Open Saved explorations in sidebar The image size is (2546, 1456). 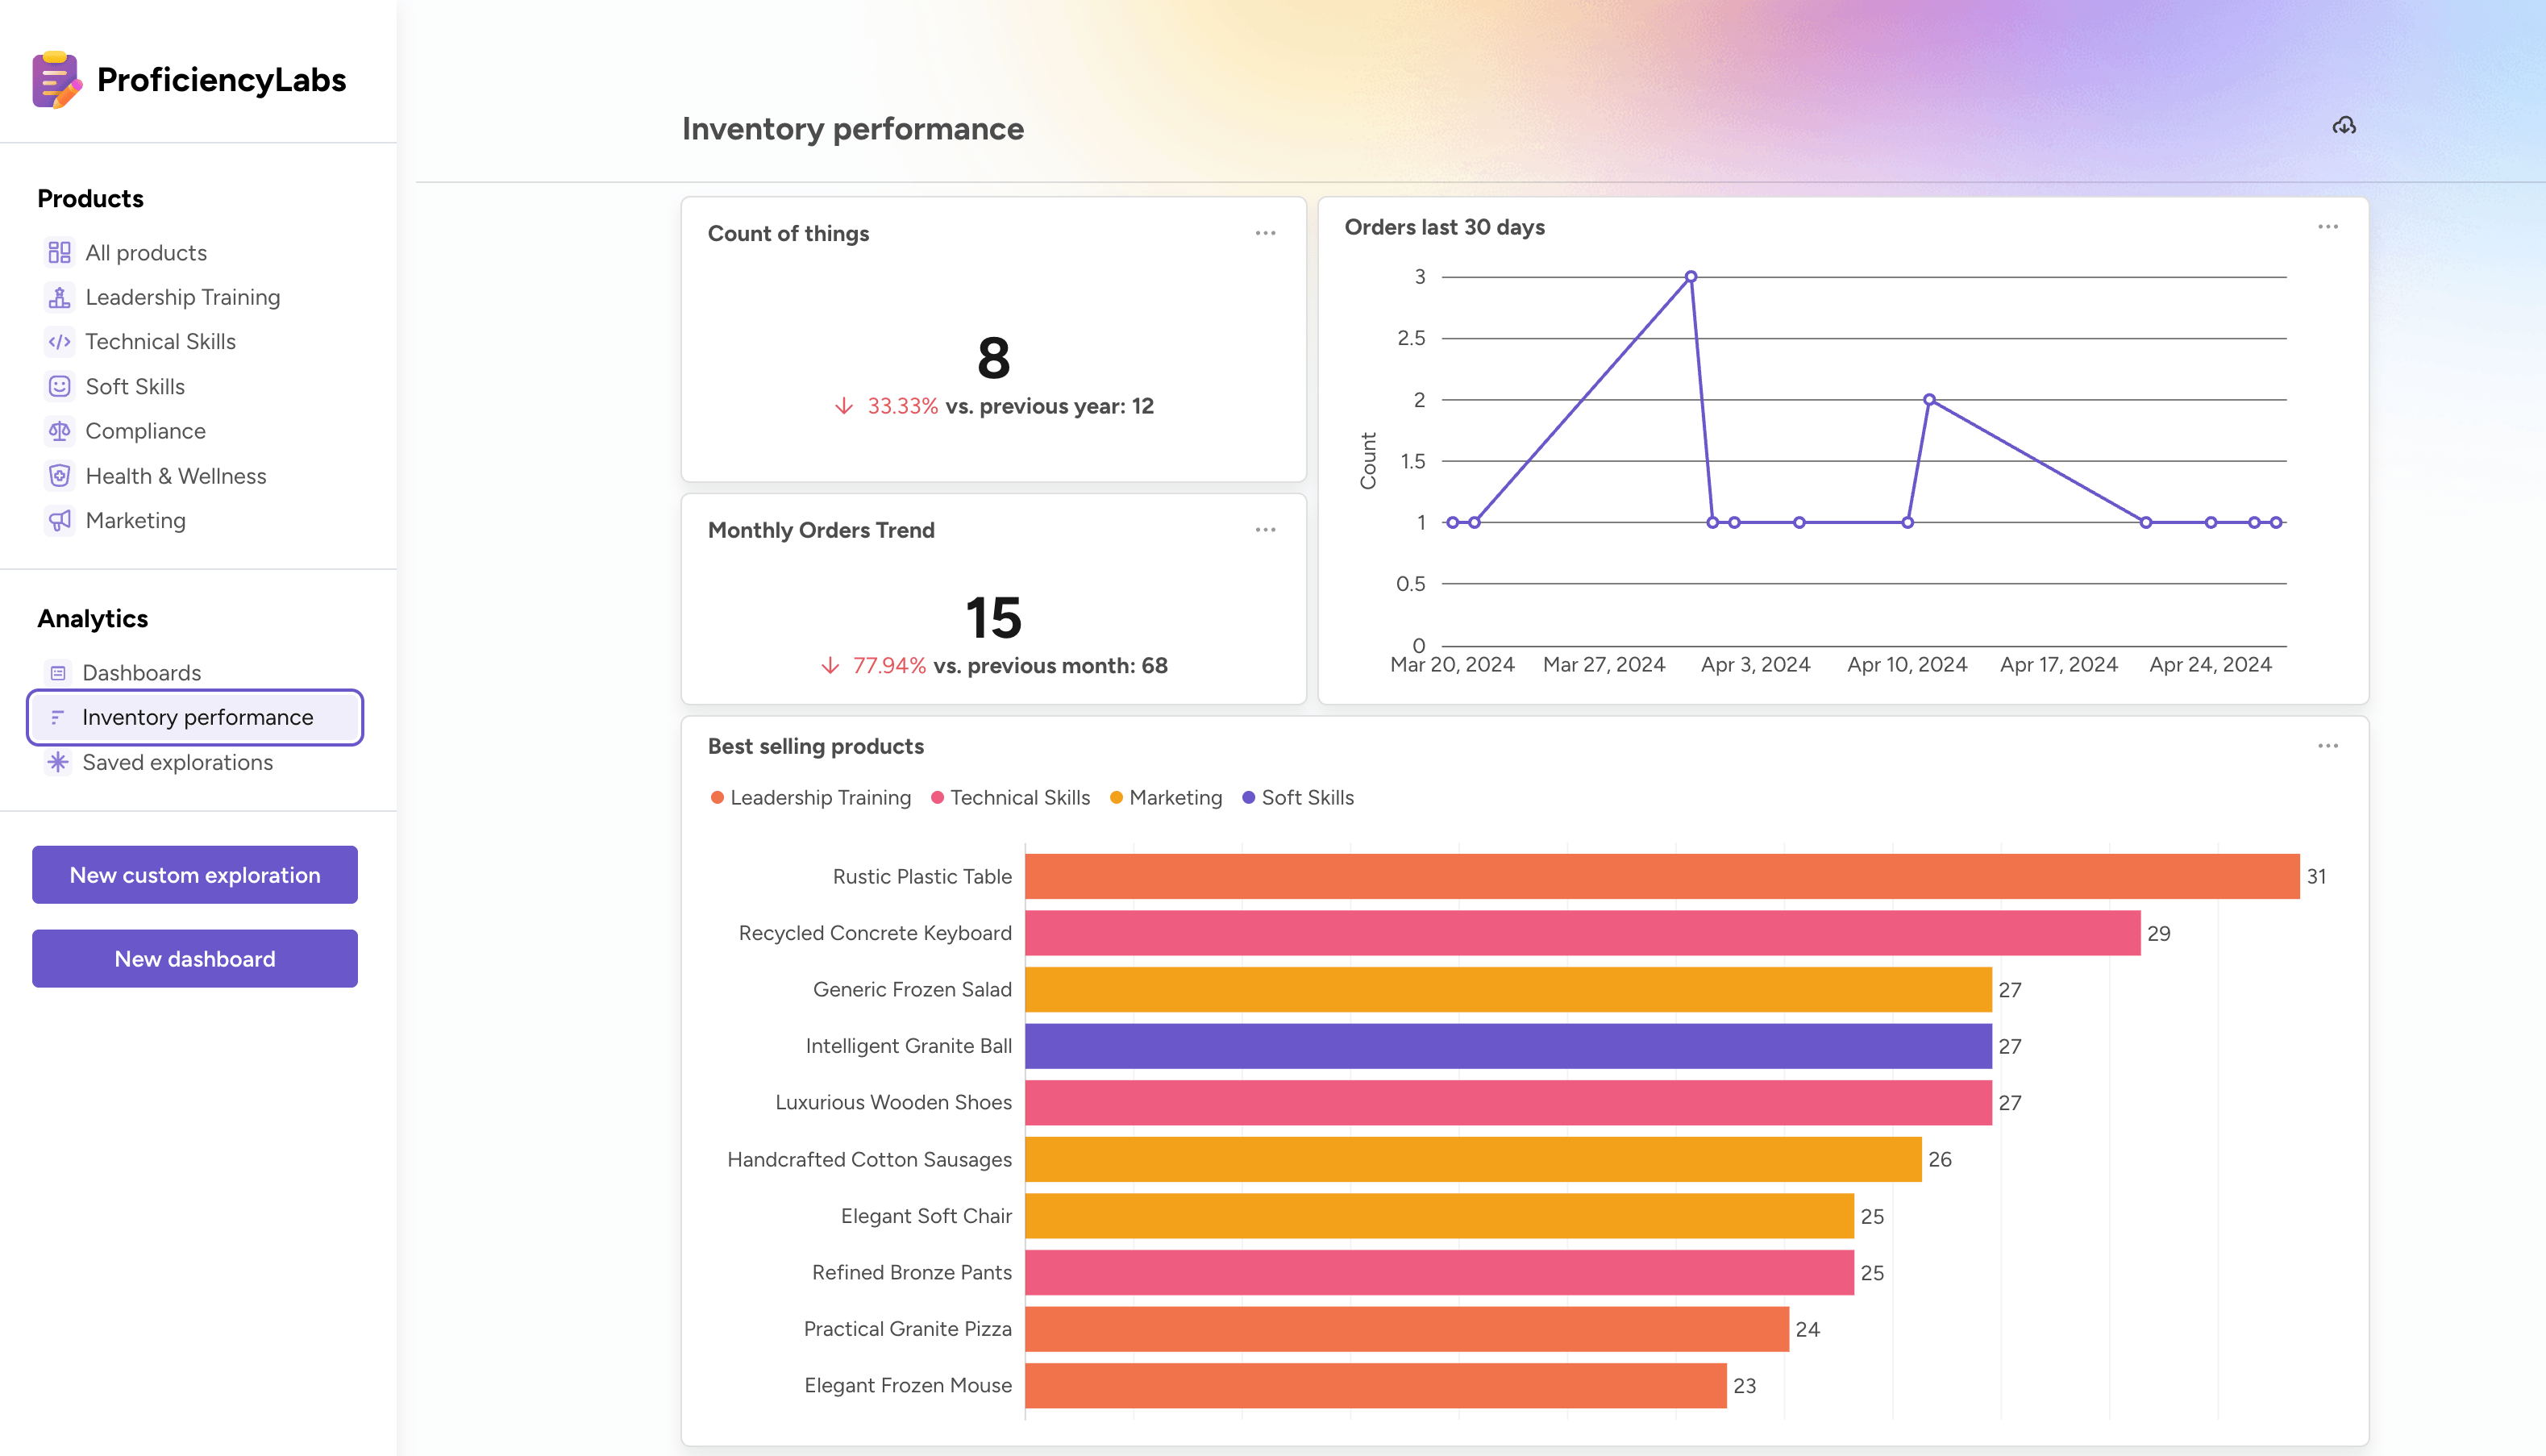[177, 762]
